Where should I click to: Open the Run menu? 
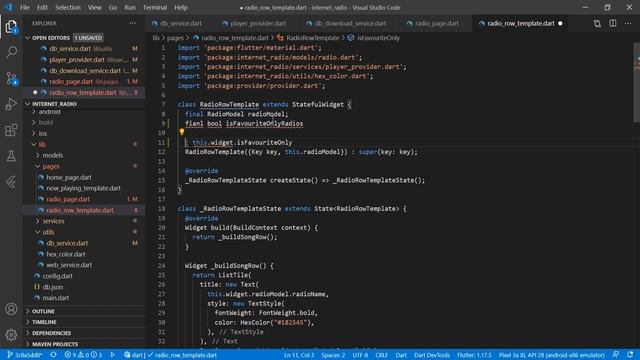click(x=130, y=7)
